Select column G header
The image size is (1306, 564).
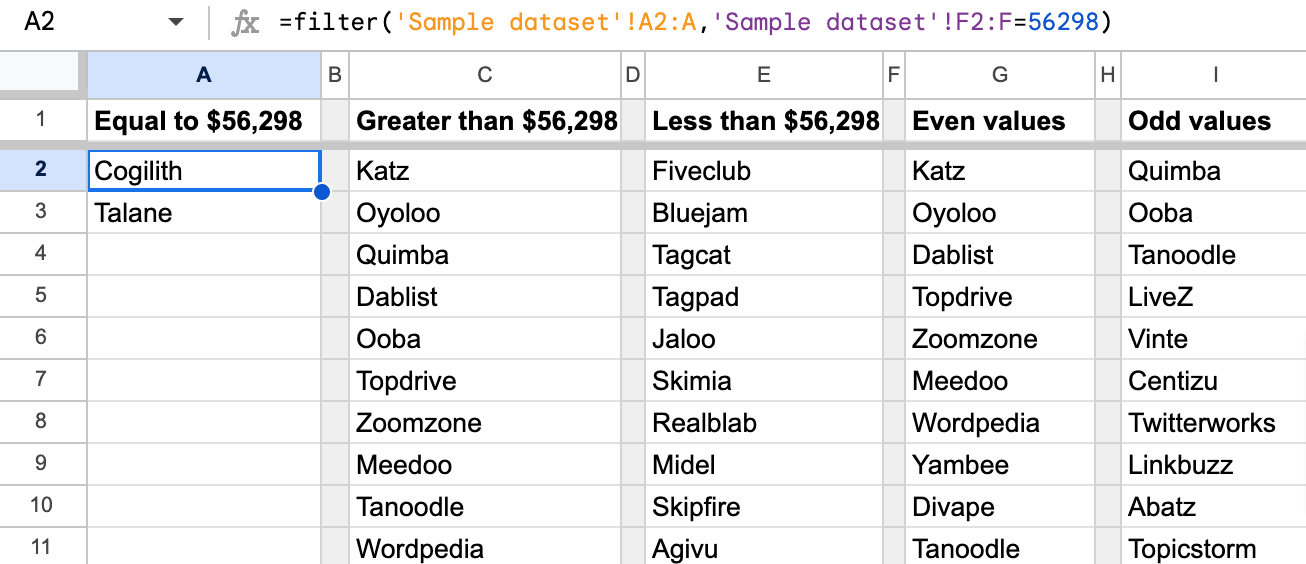[x=1000, y=74]
